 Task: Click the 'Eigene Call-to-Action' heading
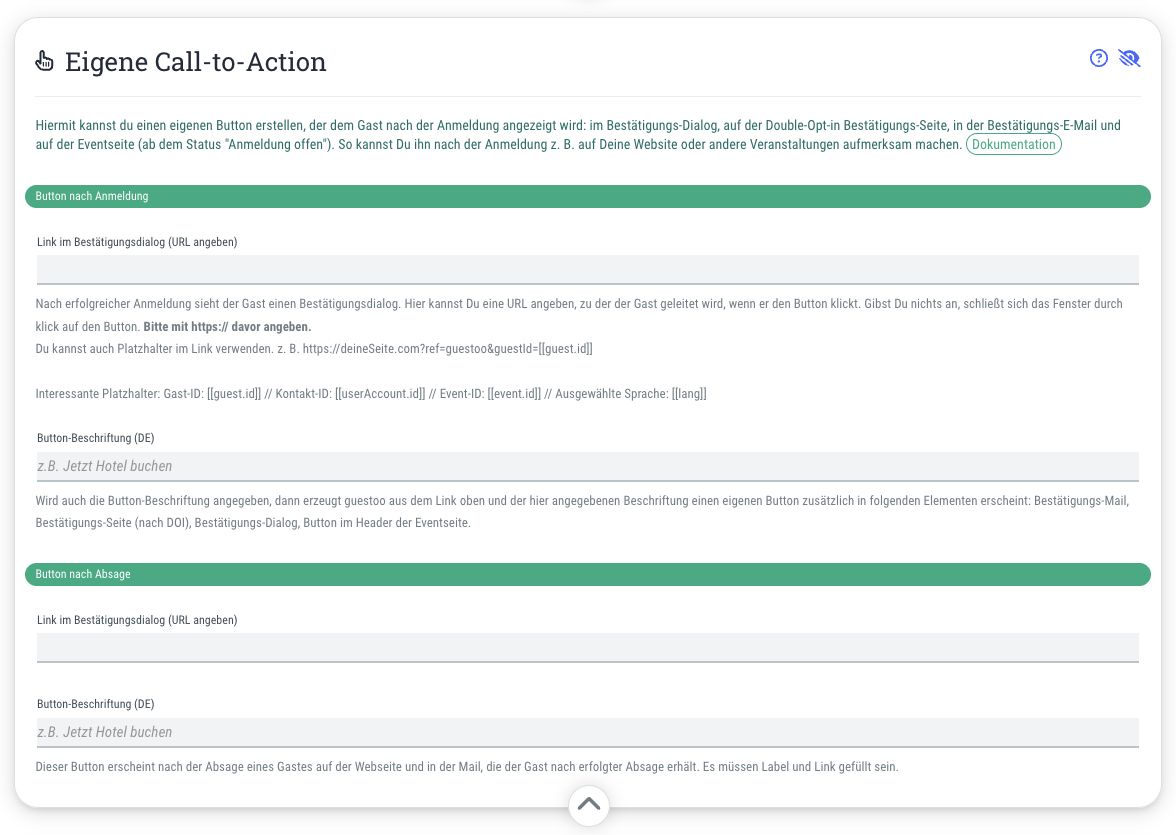coord(196,62)
